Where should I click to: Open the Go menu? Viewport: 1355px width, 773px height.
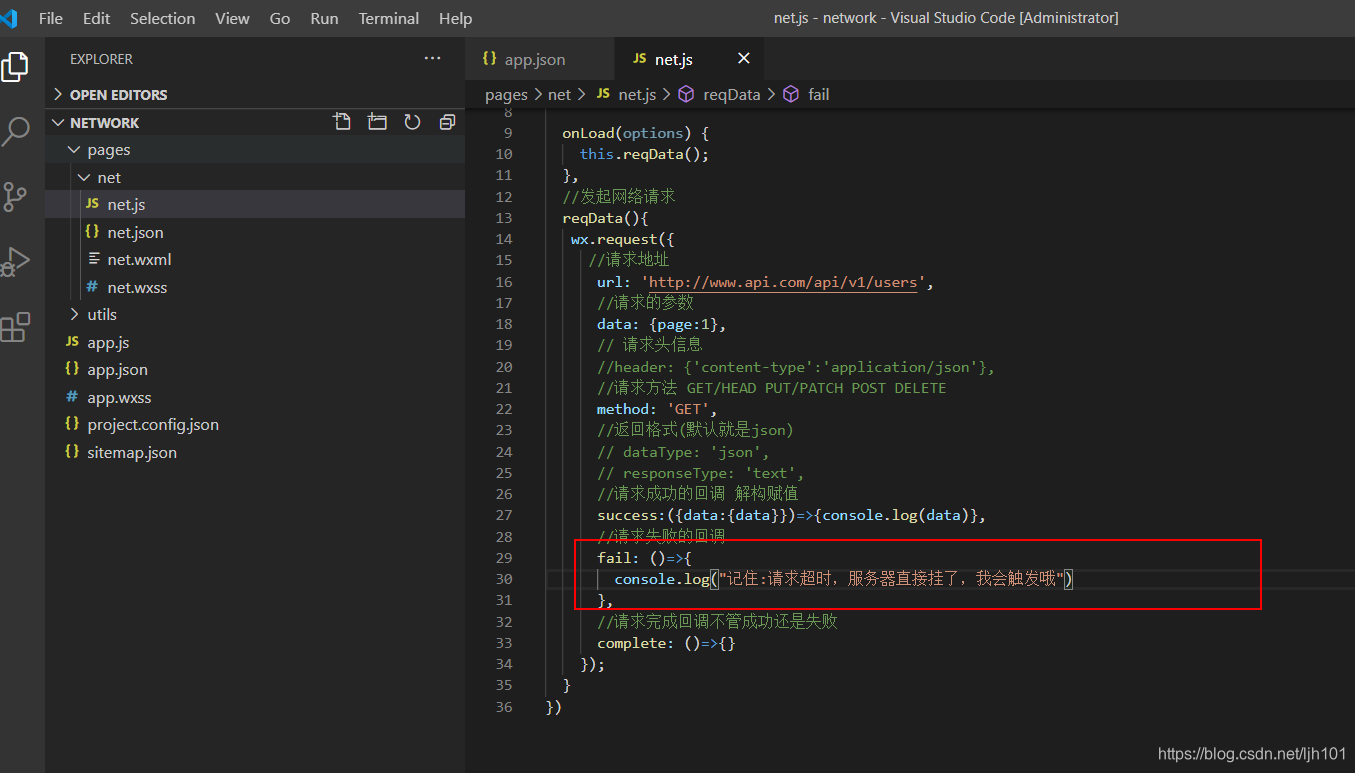coord(280,18)
